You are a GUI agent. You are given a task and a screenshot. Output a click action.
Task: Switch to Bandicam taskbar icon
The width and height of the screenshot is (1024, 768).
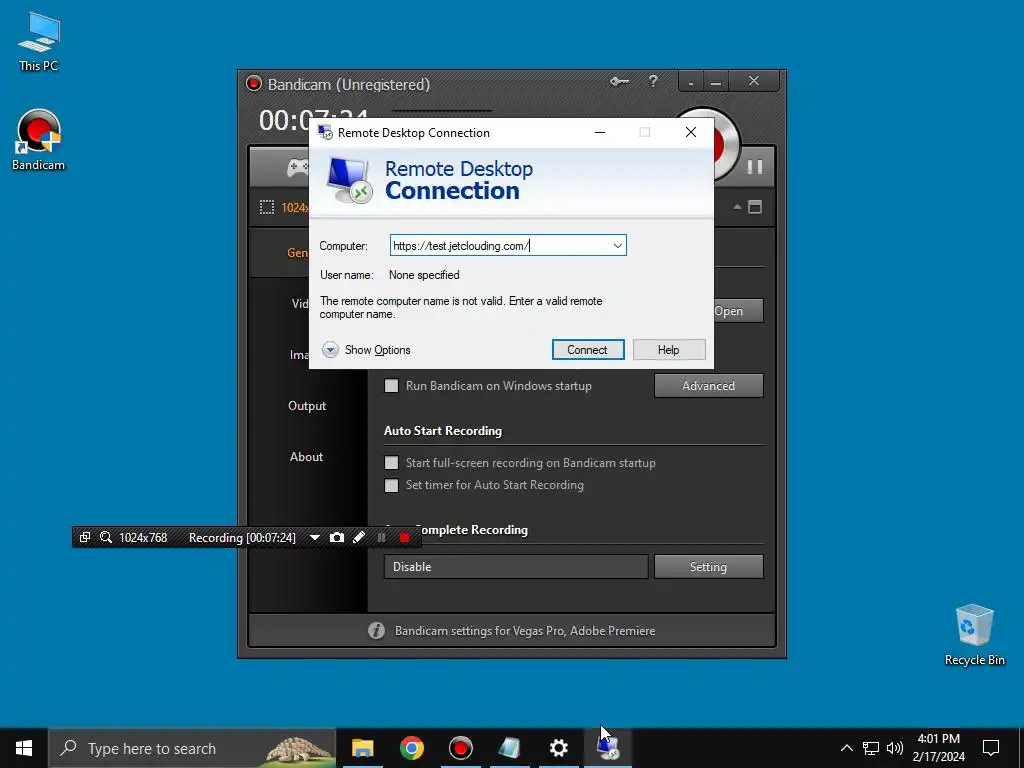(x=460, y=748)
